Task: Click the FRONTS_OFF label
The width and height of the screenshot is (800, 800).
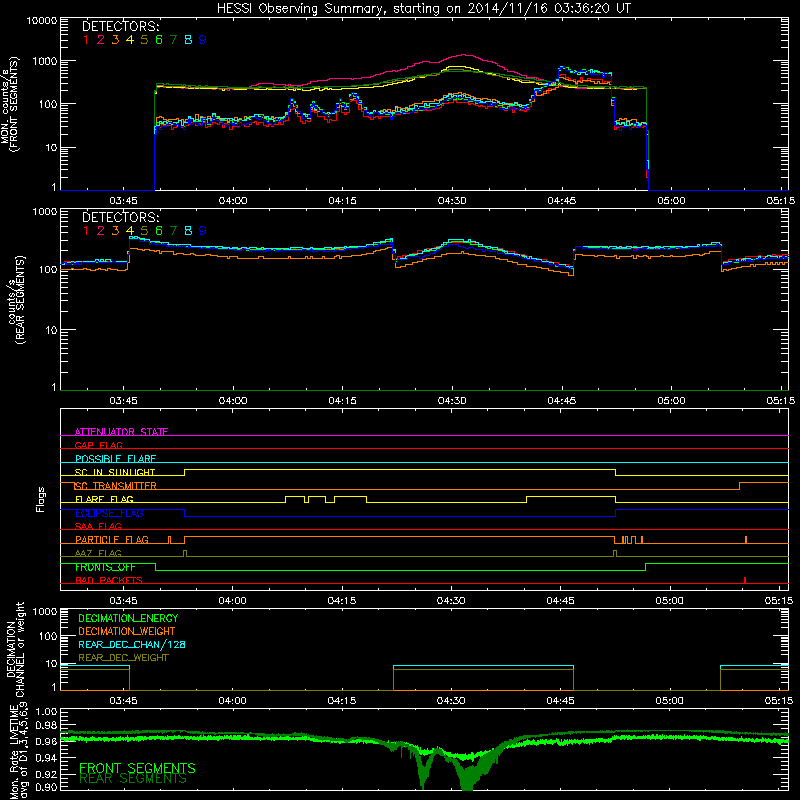Action: [x=105, y=567]
